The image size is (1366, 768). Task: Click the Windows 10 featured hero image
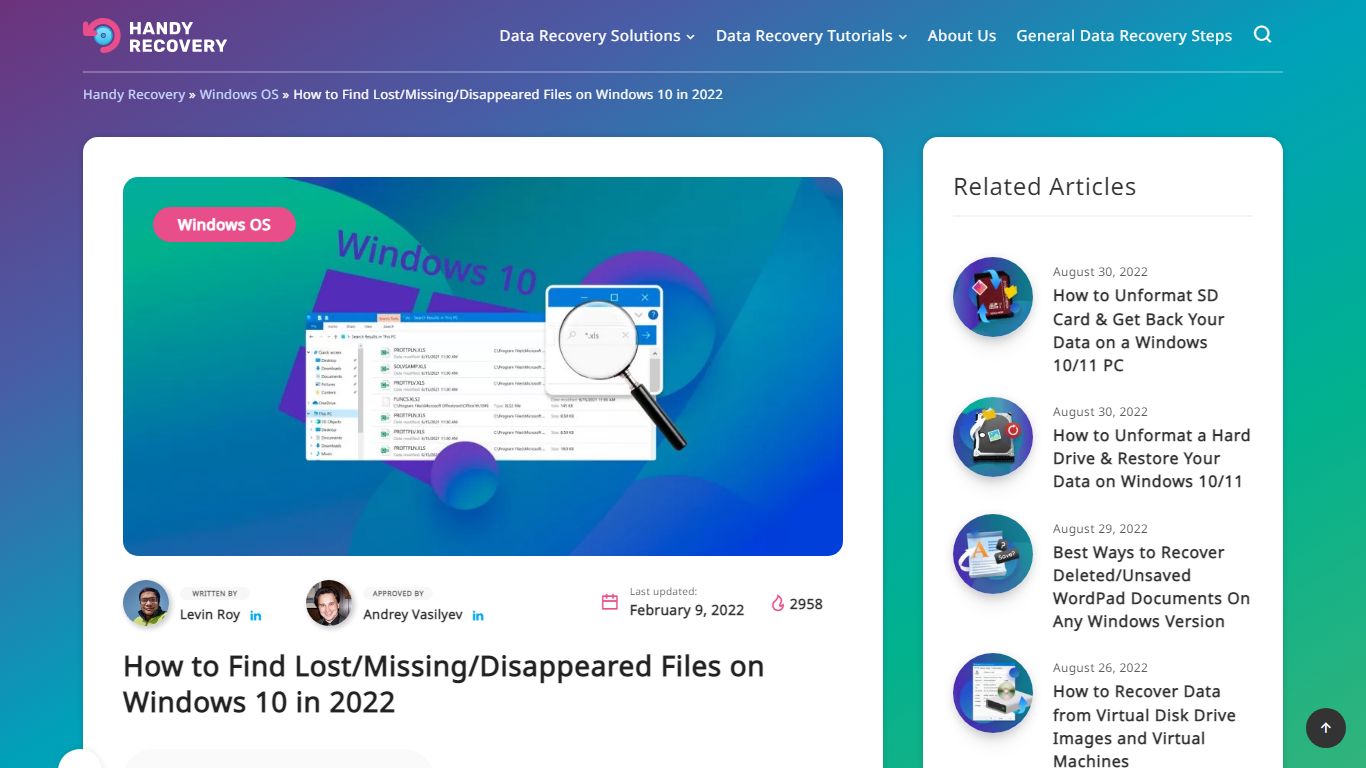(x=483, y=366)
